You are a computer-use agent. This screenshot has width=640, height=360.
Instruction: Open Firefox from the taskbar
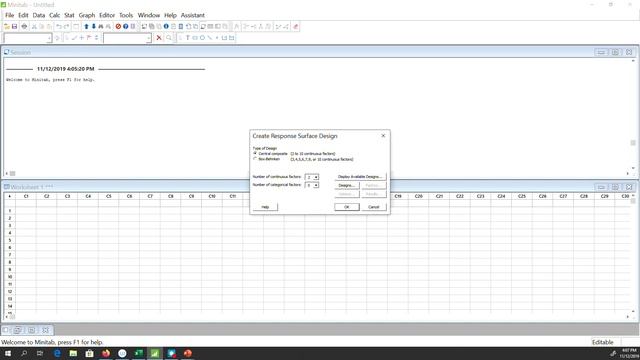coord(106,353)
